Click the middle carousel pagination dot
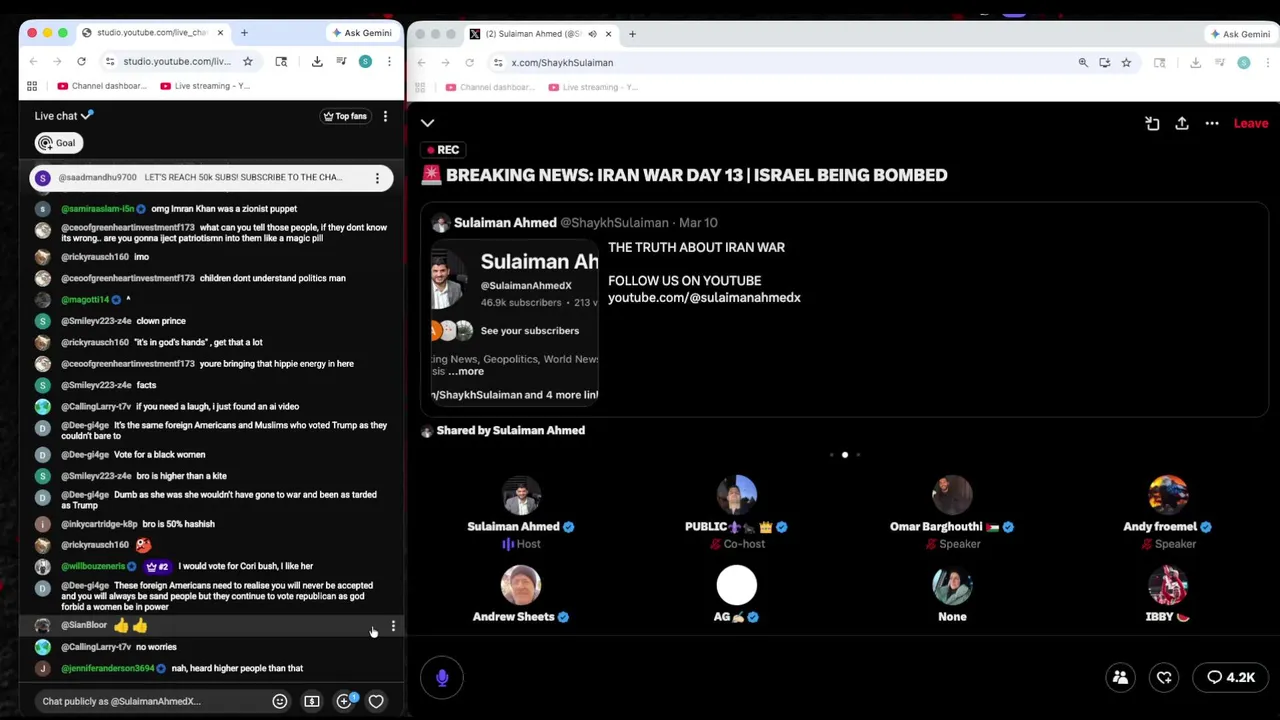This screenshot has width=1280, height=720. 845,455
